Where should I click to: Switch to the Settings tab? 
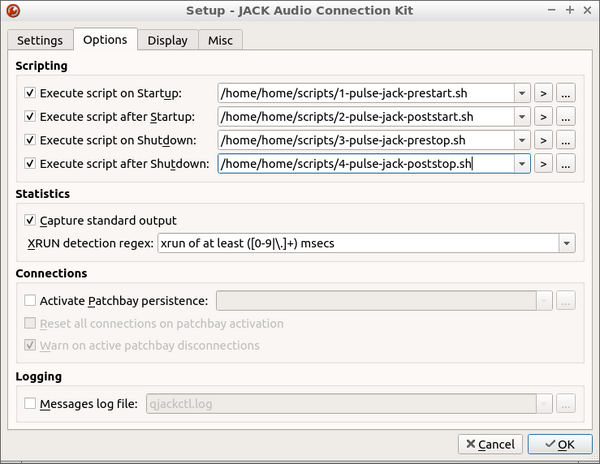coord(39,40)
